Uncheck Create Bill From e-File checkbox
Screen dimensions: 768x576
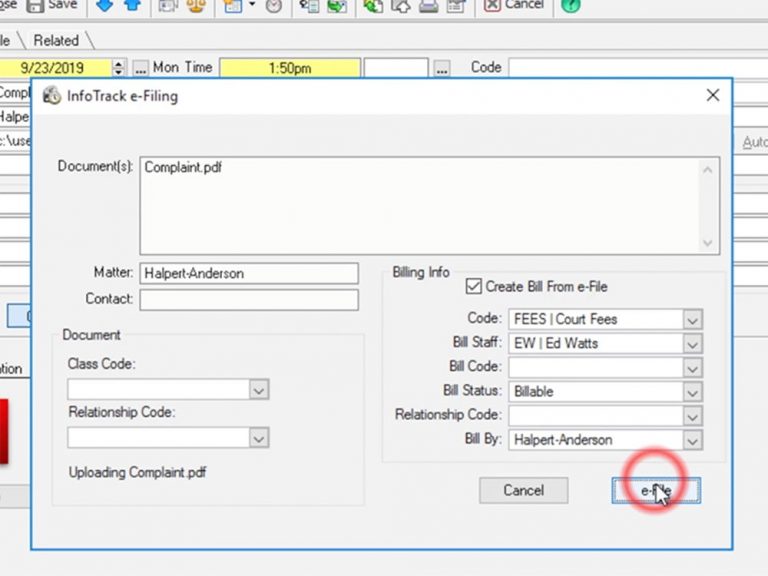(x=473, y=287)
